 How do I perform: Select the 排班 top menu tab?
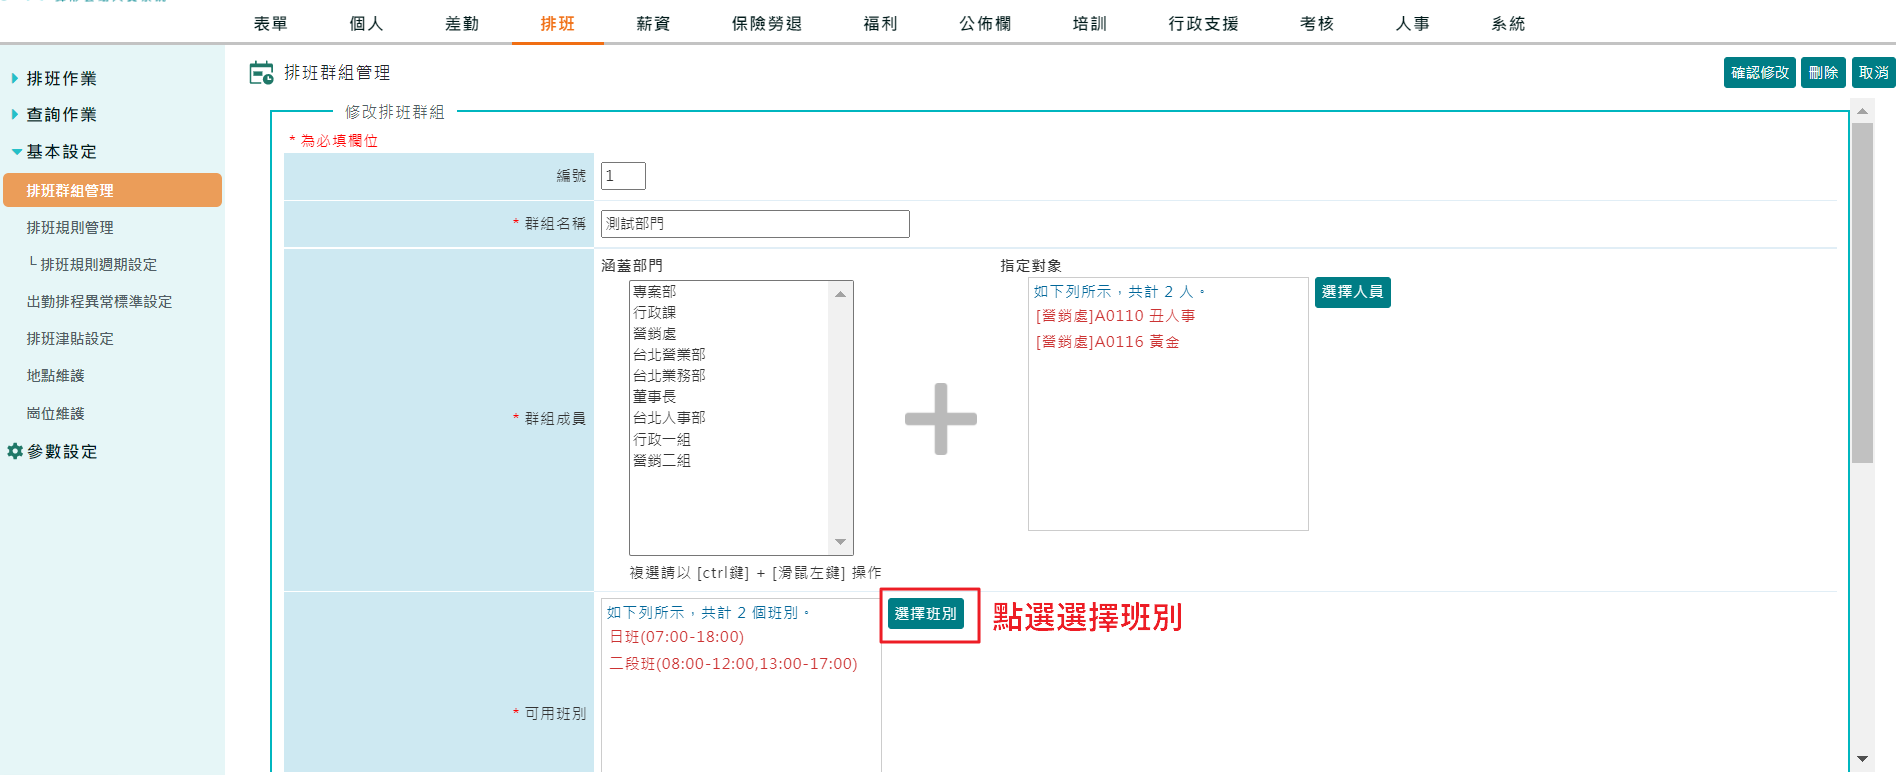pos(557,23)
